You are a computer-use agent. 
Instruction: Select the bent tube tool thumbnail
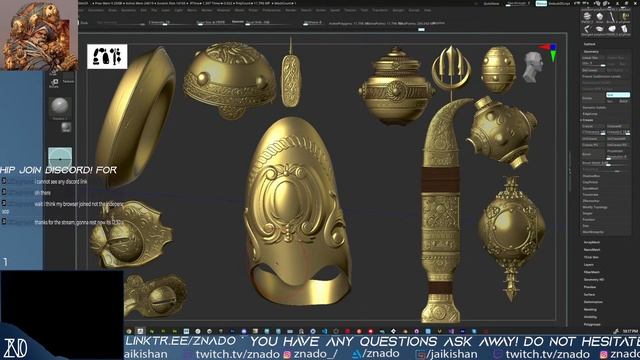coord(587,29)
